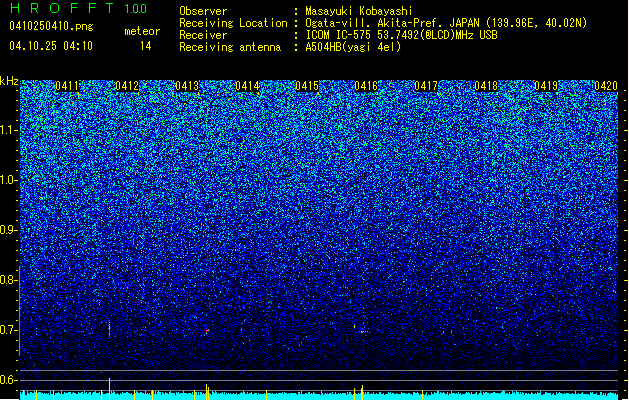Click time marker 0418
The image size is (629, 400).
[486, 86]
